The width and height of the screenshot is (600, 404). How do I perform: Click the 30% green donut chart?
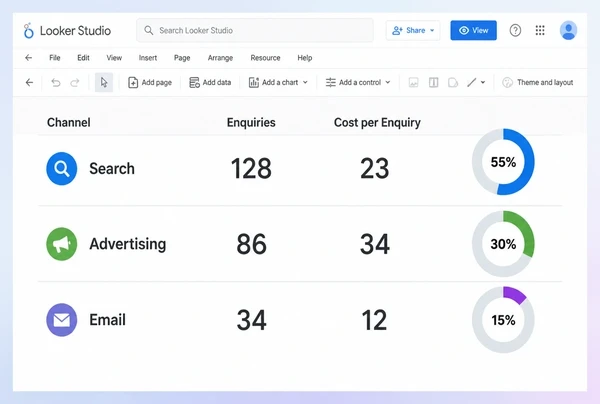coord(503,244)
